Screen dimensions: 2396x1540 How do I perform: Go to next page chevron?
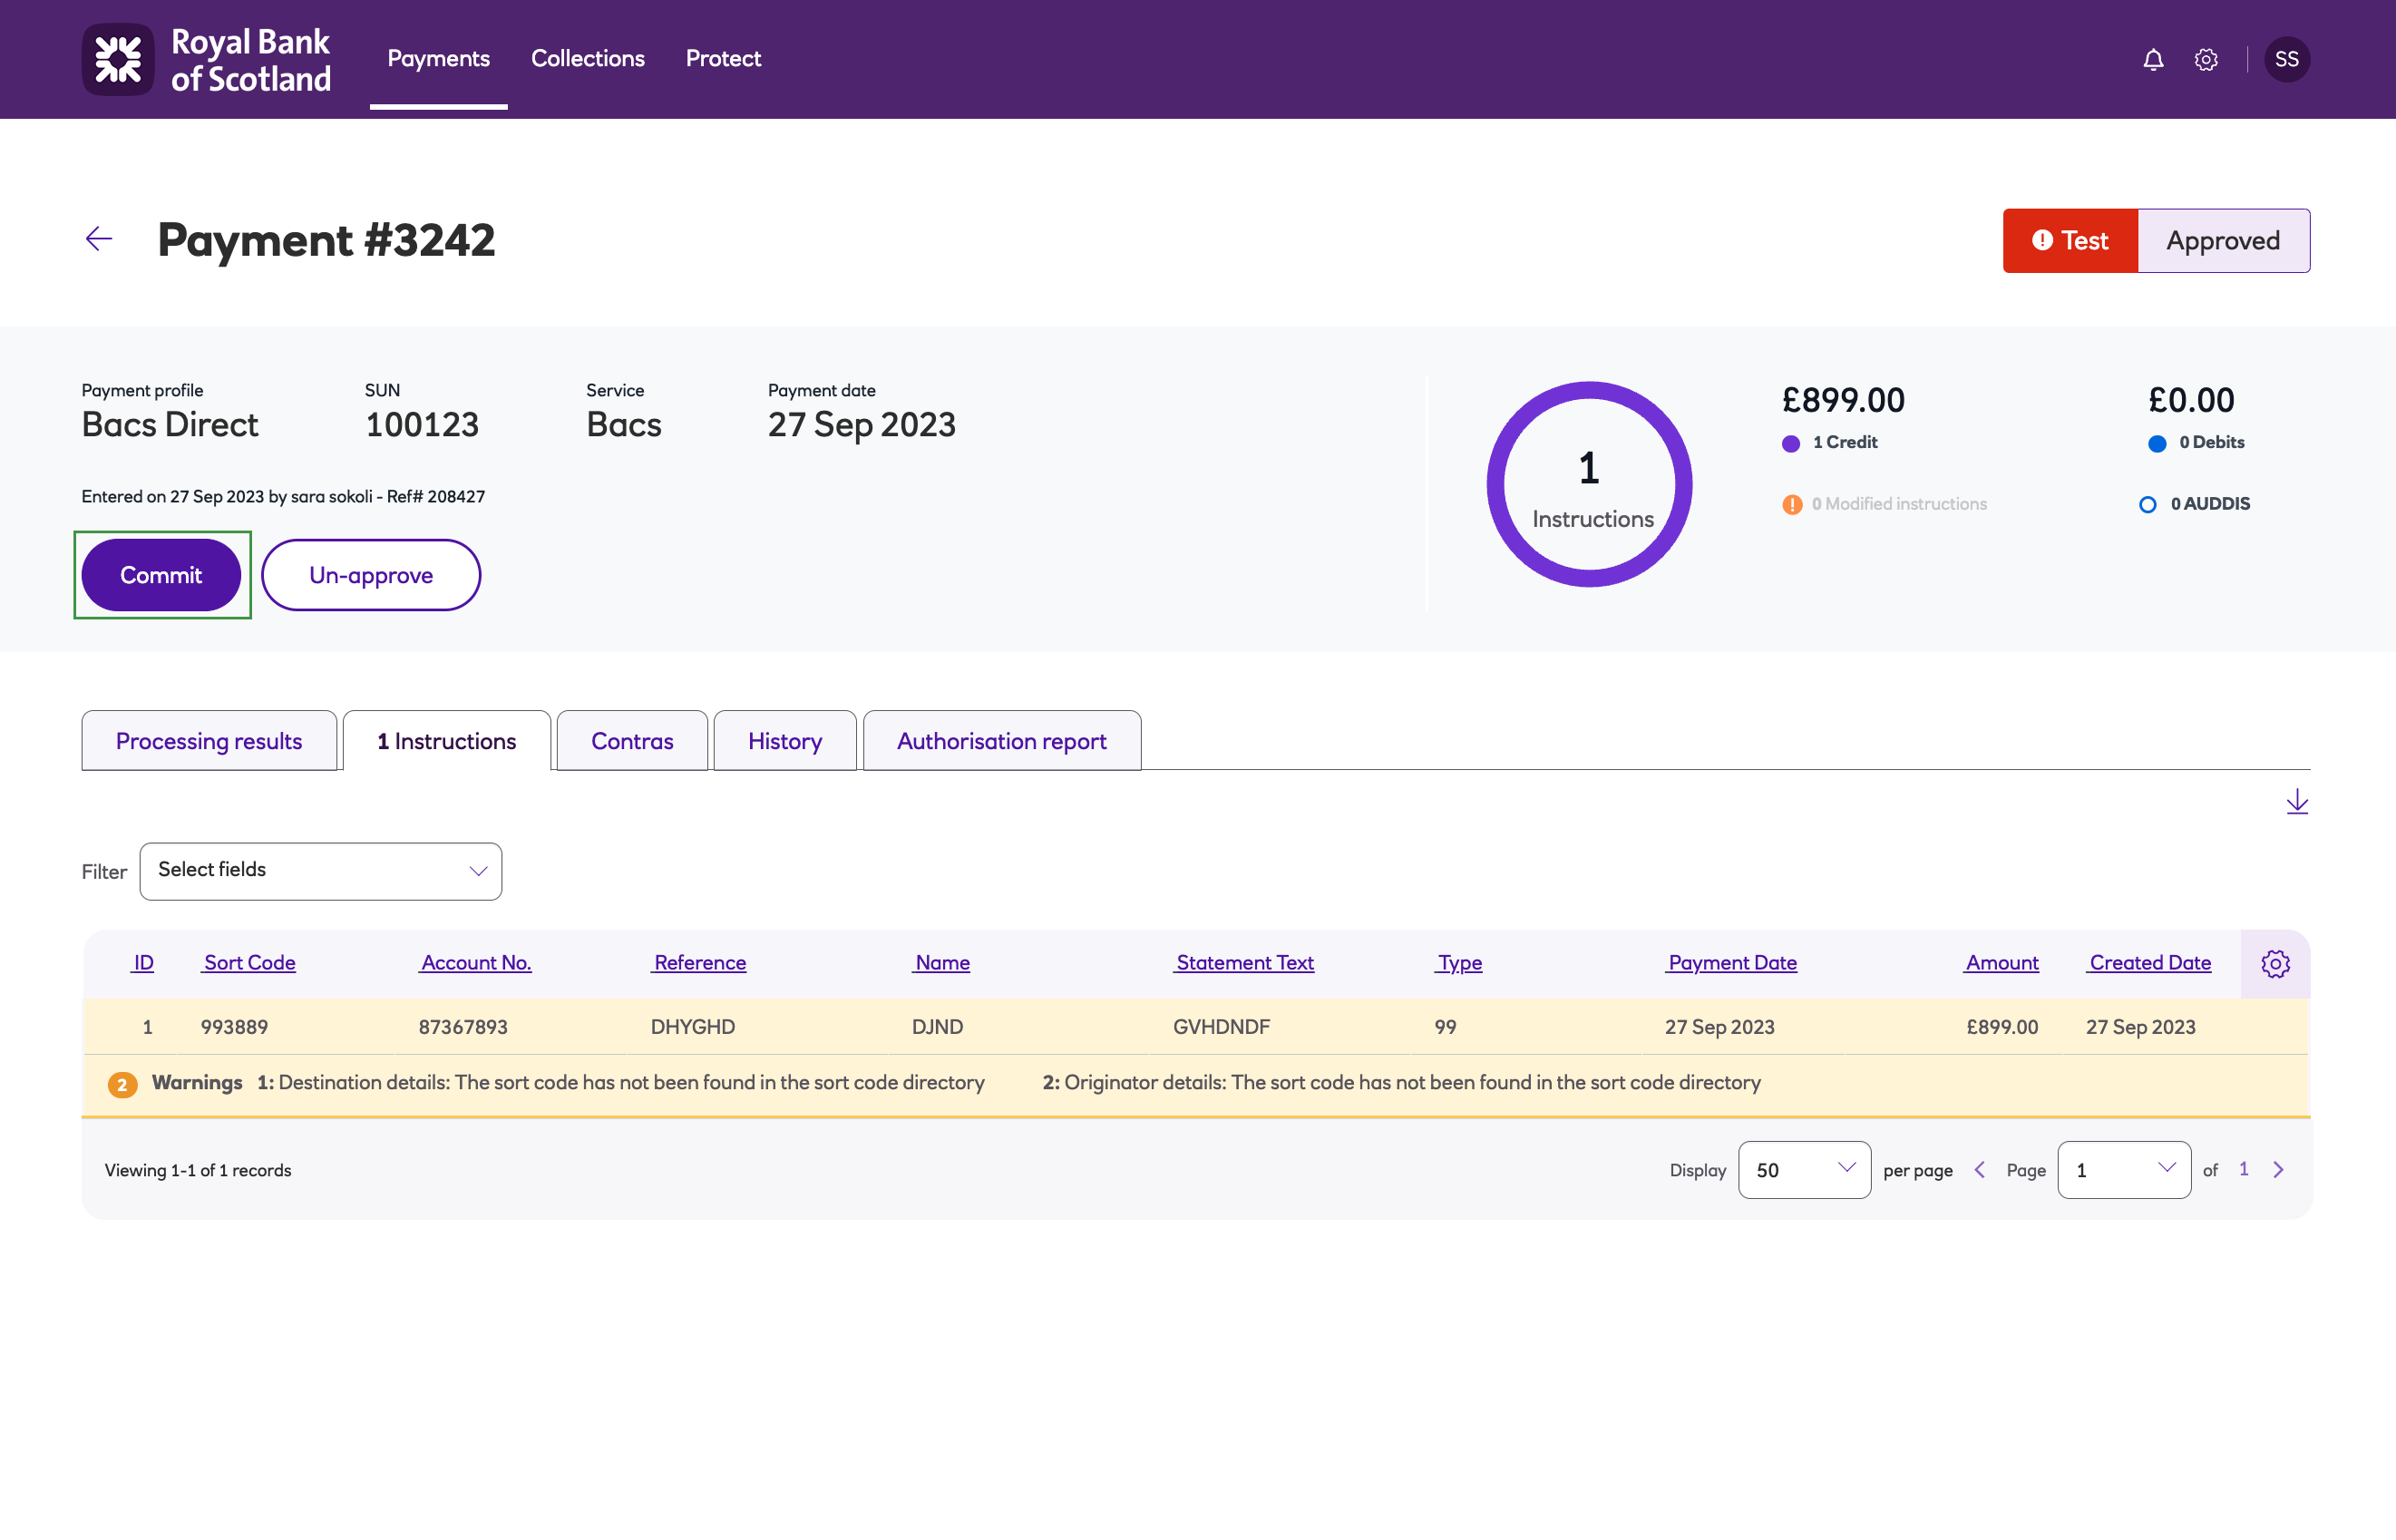(x=2279, y=1169)
